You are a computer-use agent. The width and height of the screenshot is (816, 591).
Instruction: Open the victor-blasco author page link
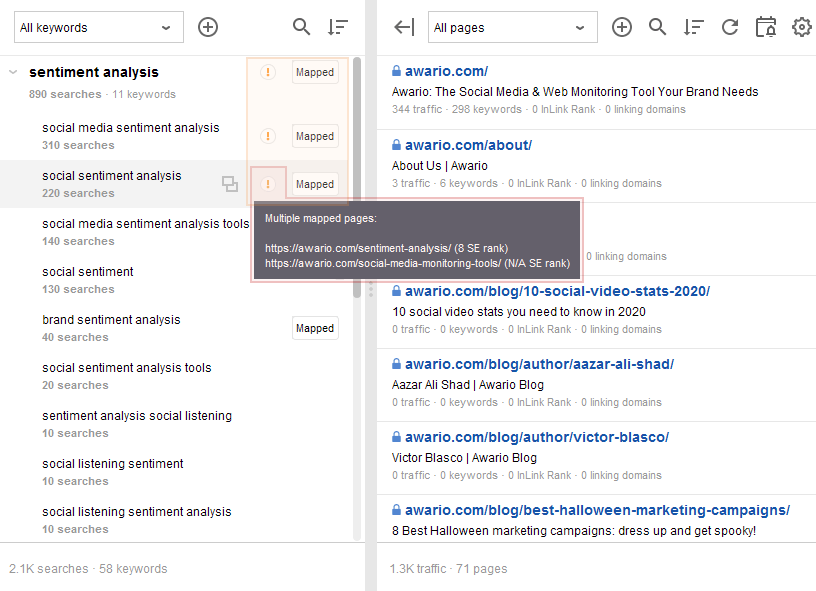537,437
